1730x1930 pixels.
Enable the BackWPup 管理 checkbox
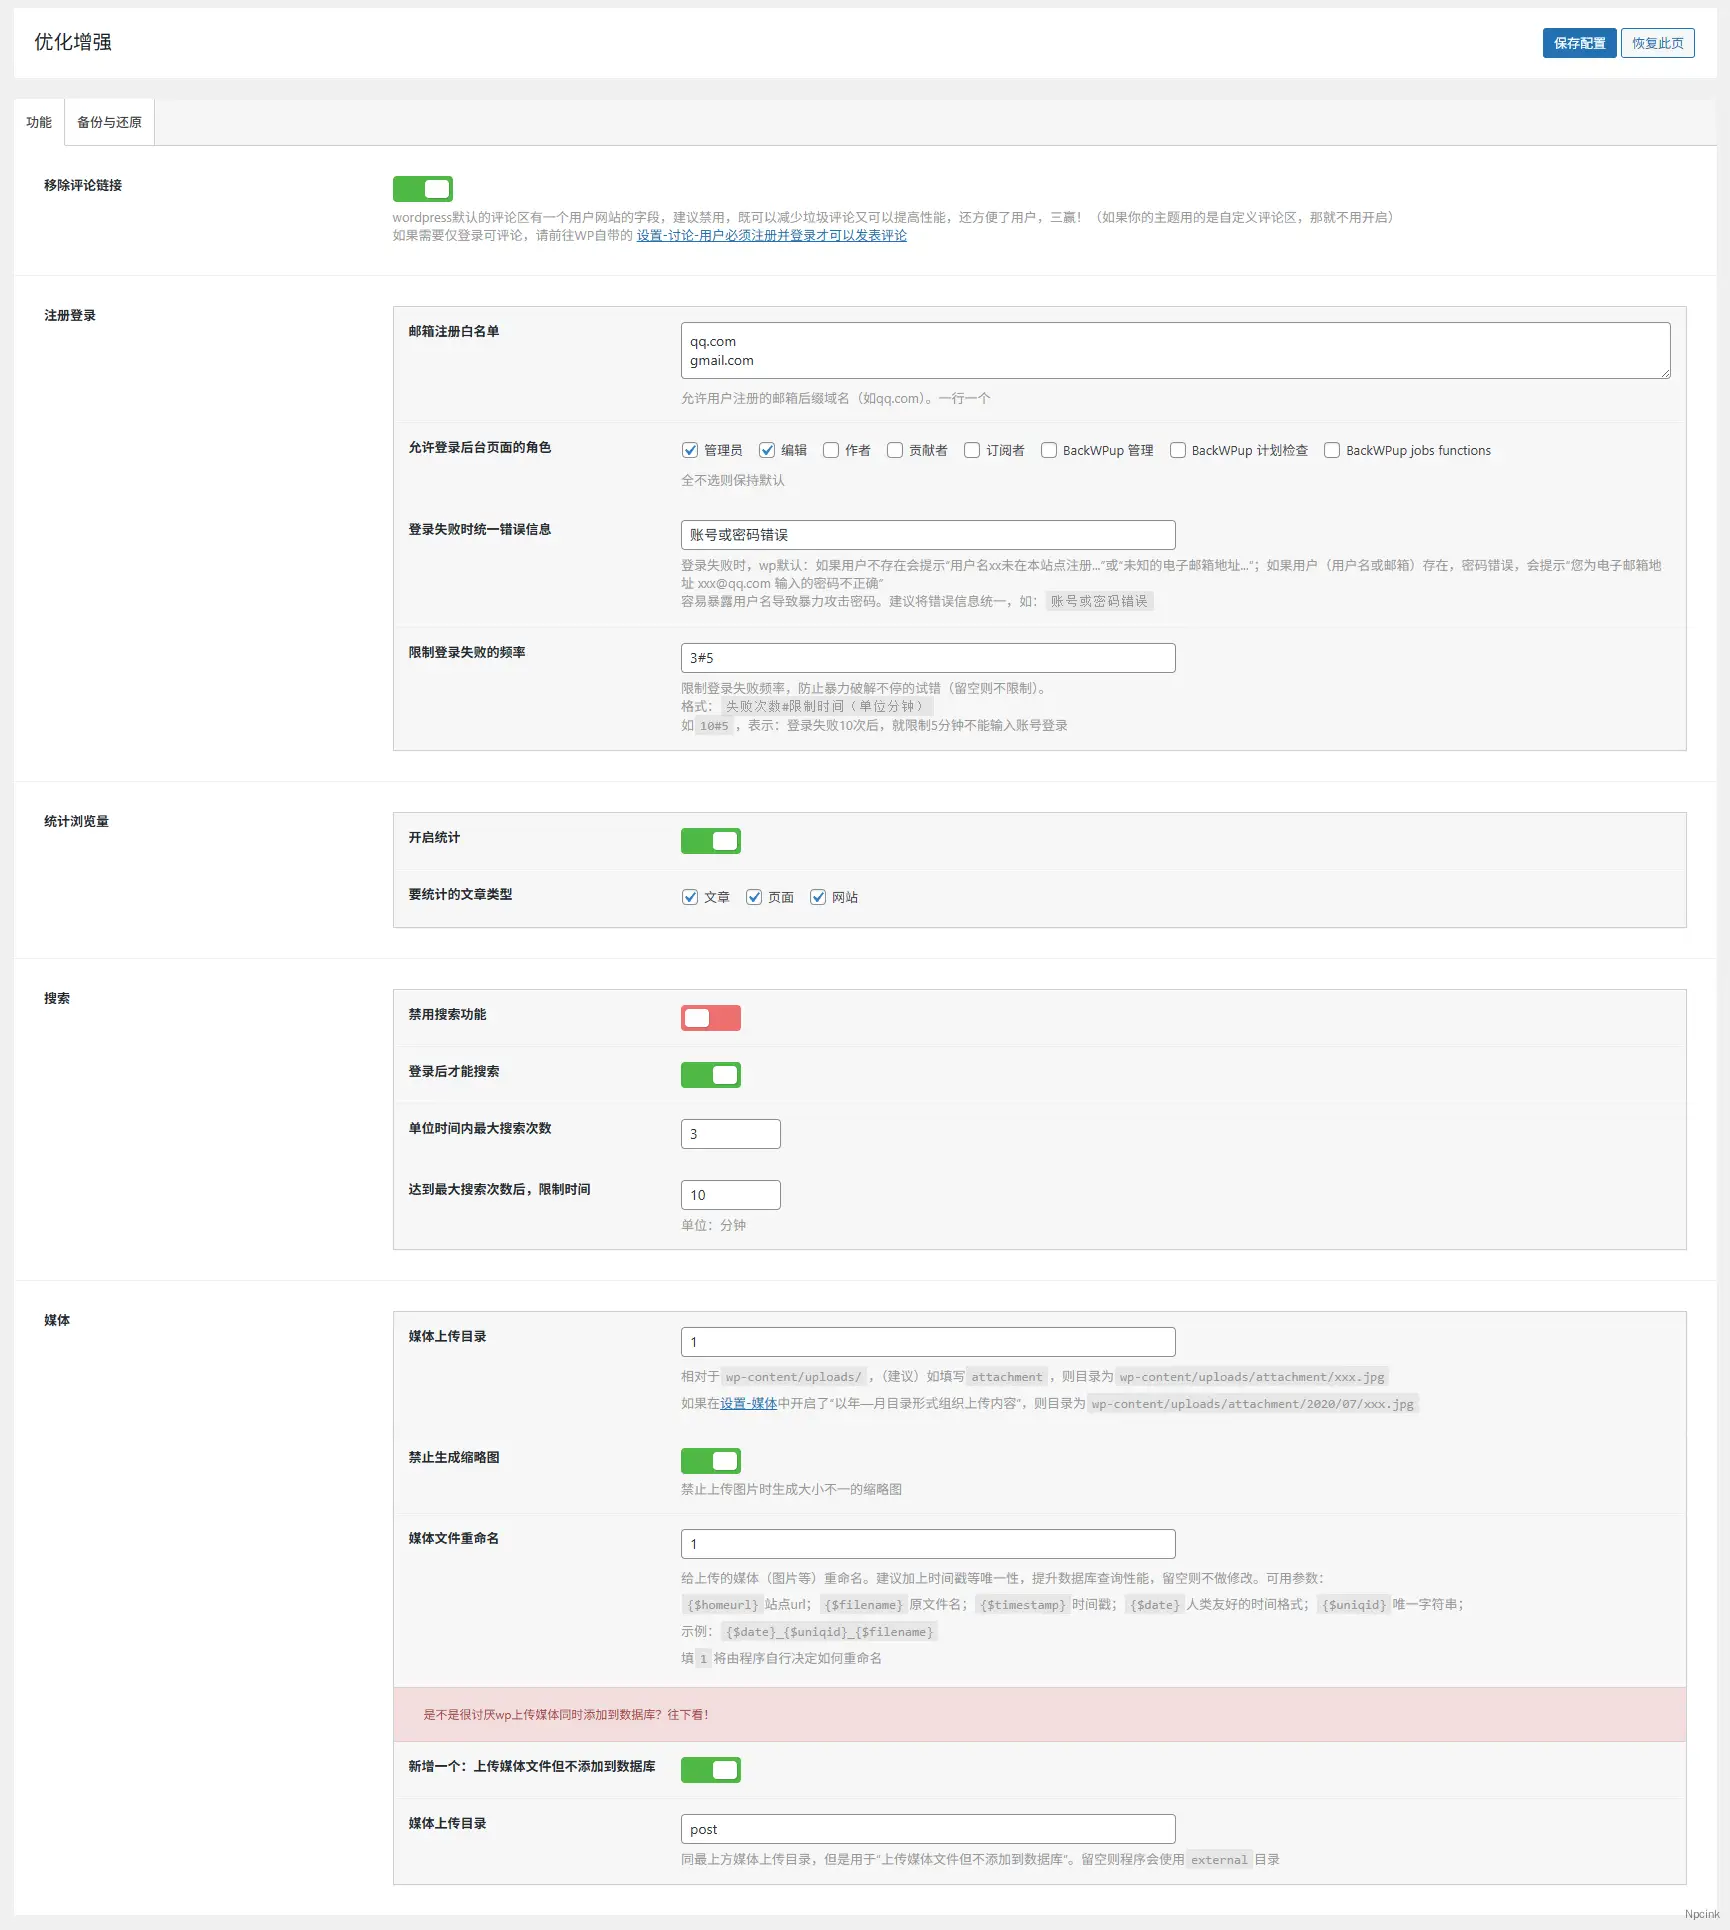click(1048, 450)
